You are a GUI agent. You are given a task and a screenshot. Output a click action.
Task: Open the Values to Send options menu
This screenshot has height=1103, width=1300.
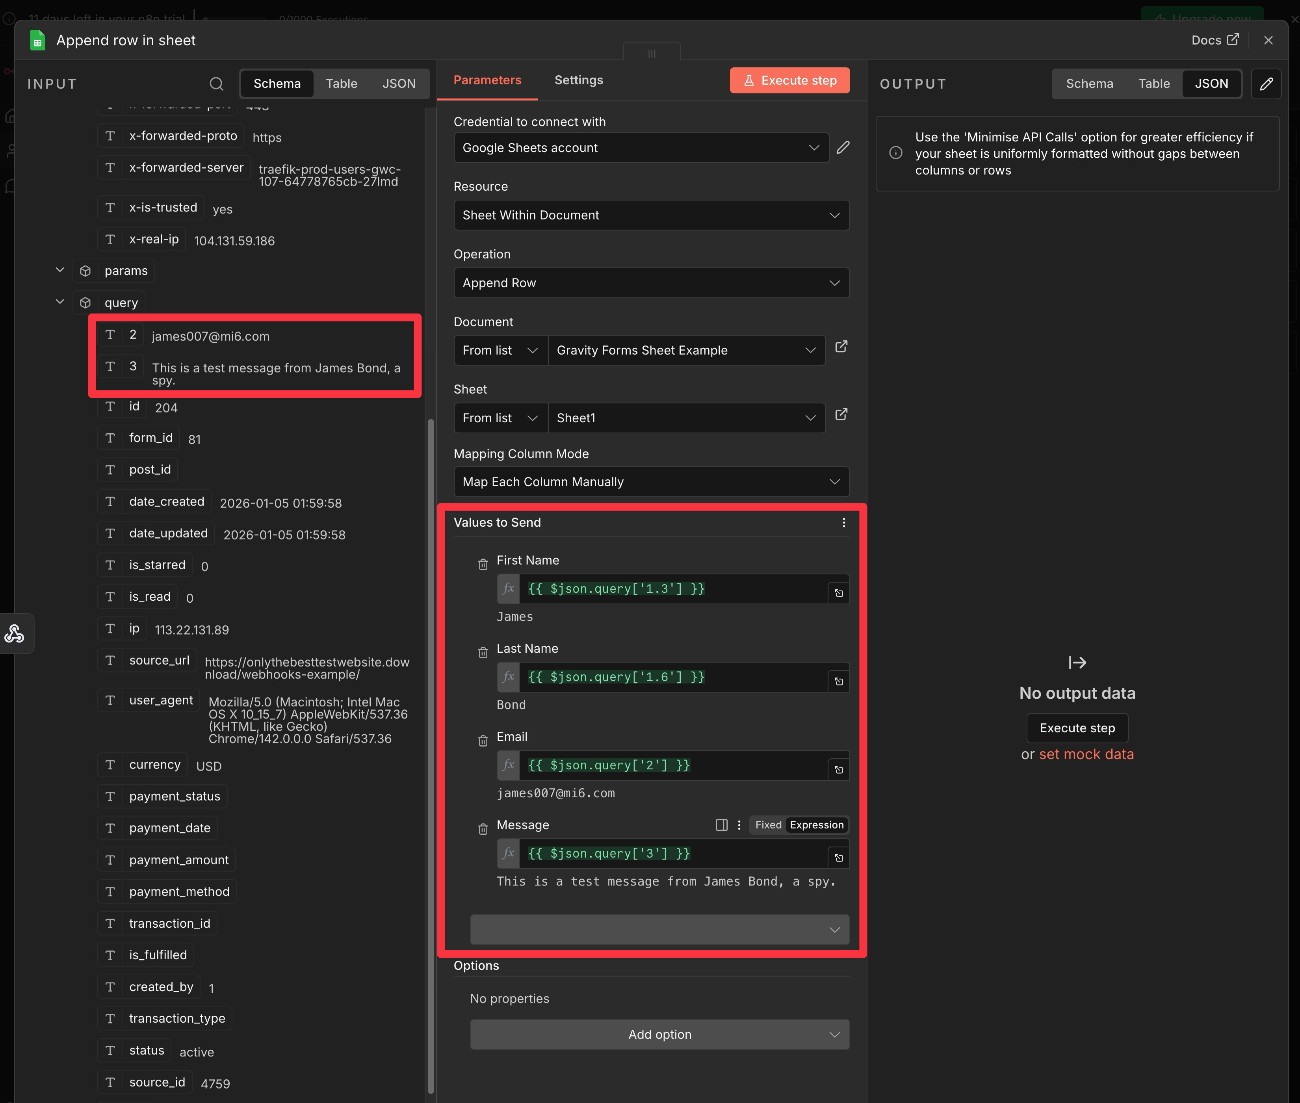[x=843, y=522]
